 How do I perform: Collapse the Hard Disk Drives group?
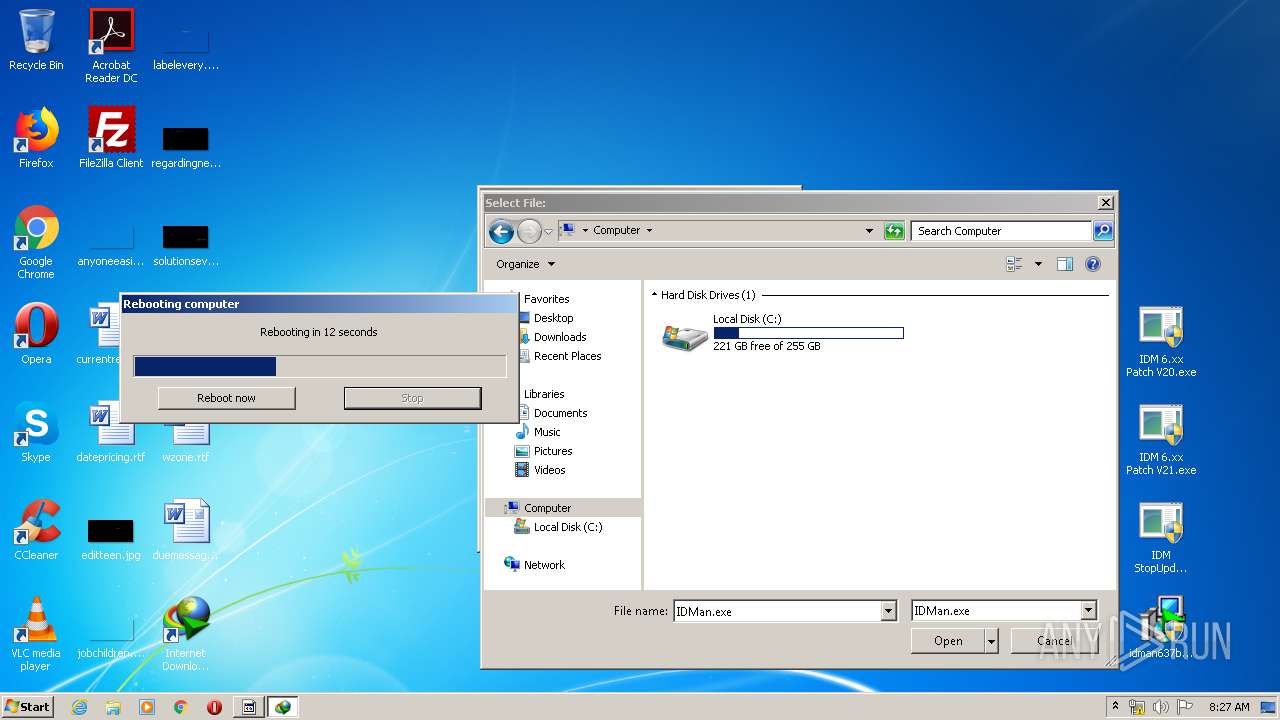pyautogui.click(x=655, y=295)
